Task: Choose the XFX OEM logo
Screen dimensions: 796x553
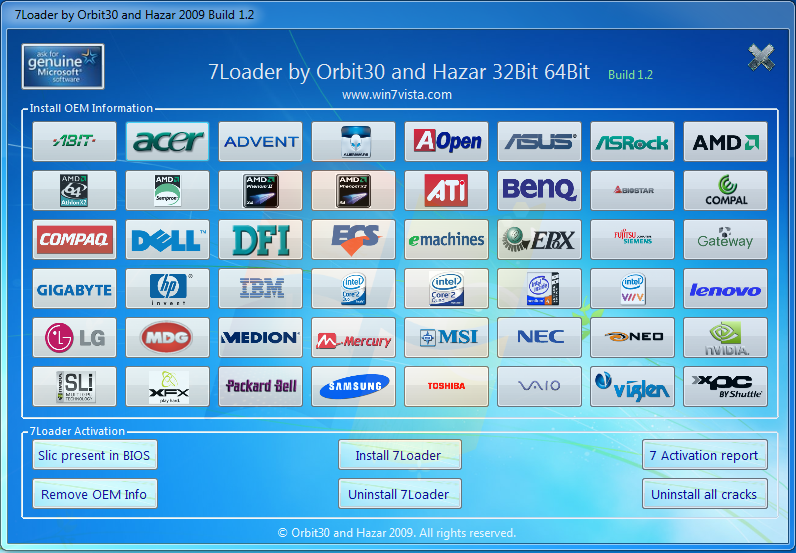Action: (167, 386)
